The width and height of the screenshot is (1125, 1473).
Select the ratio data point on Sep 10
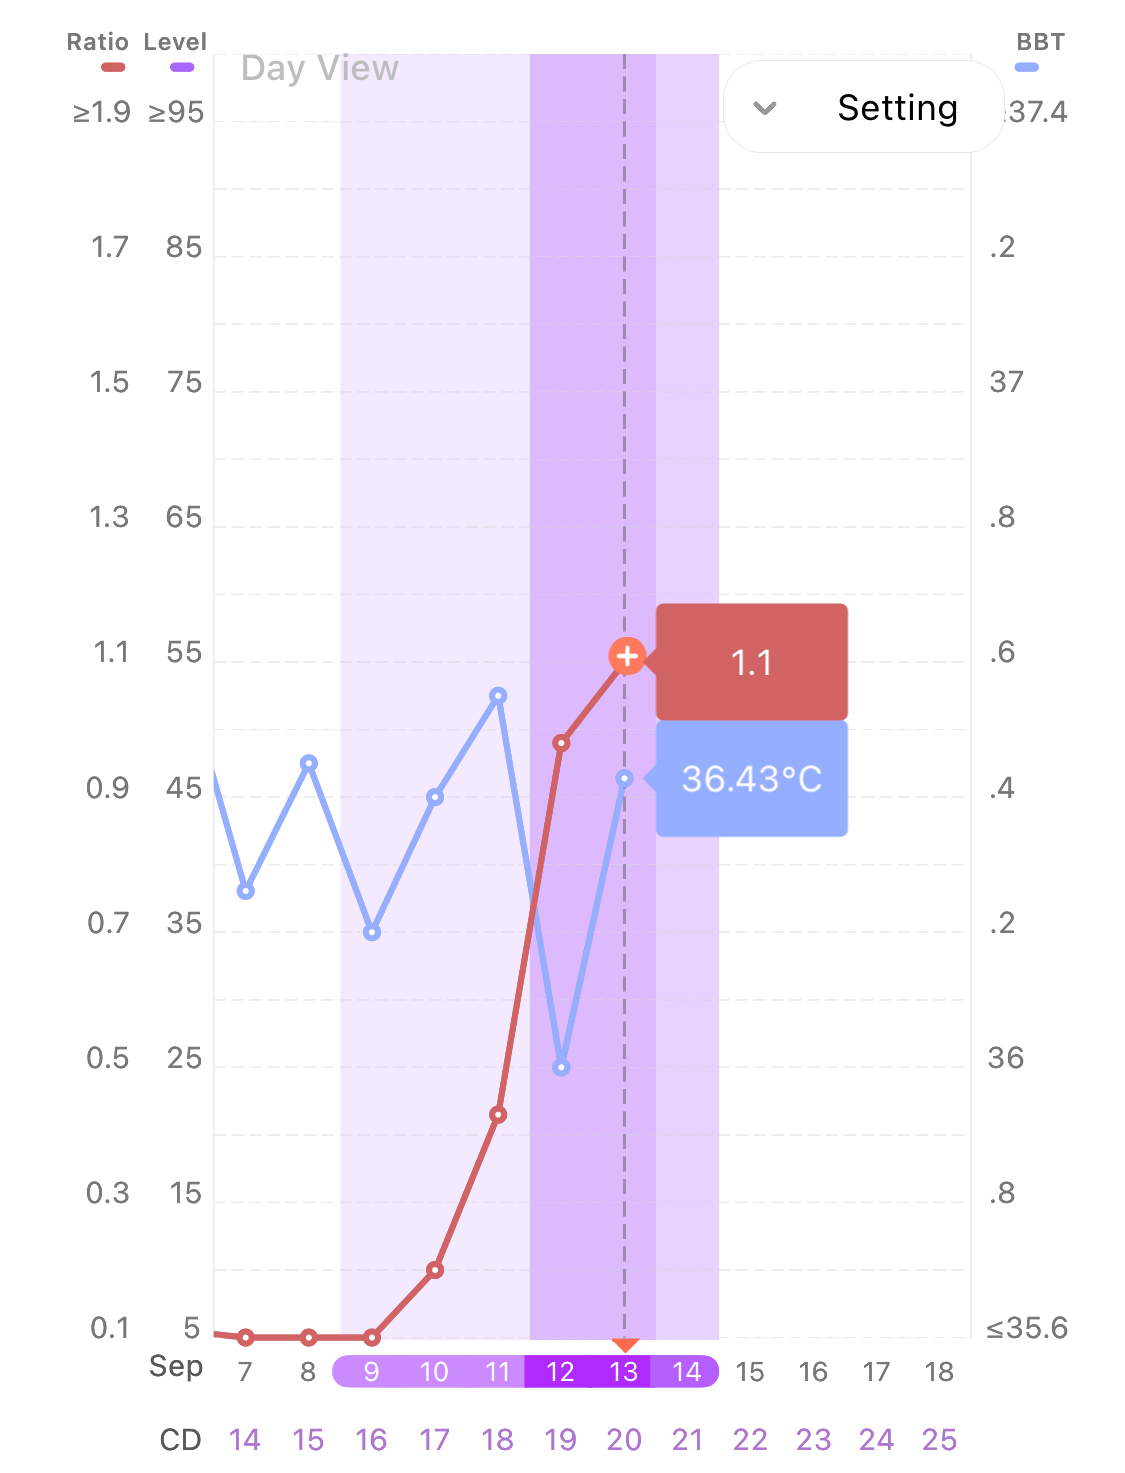tap(435, 1270)
